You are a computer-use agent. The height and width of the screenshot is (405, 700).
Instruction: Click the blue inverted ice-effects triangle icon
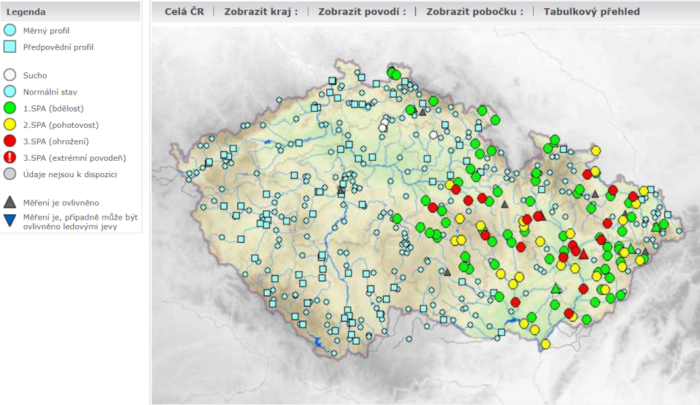[10, 220]
